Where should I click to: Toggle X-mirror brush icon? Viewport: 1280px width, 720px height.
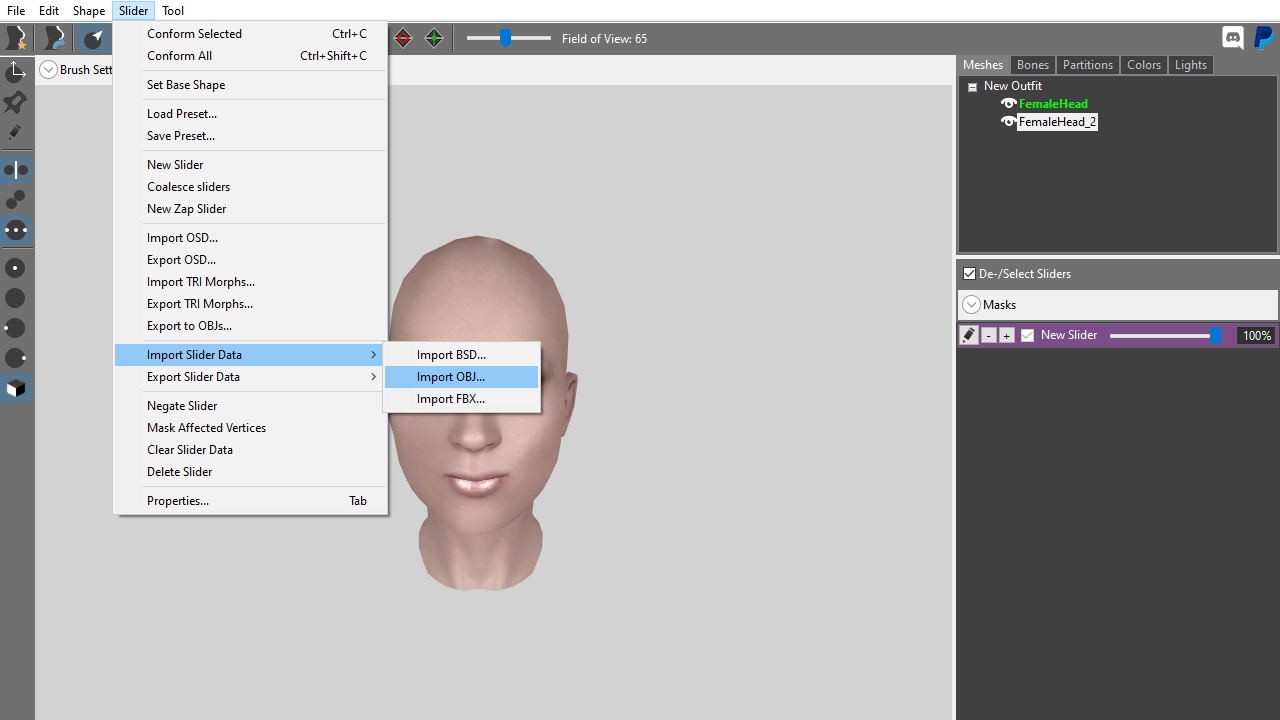coord(16,170)
